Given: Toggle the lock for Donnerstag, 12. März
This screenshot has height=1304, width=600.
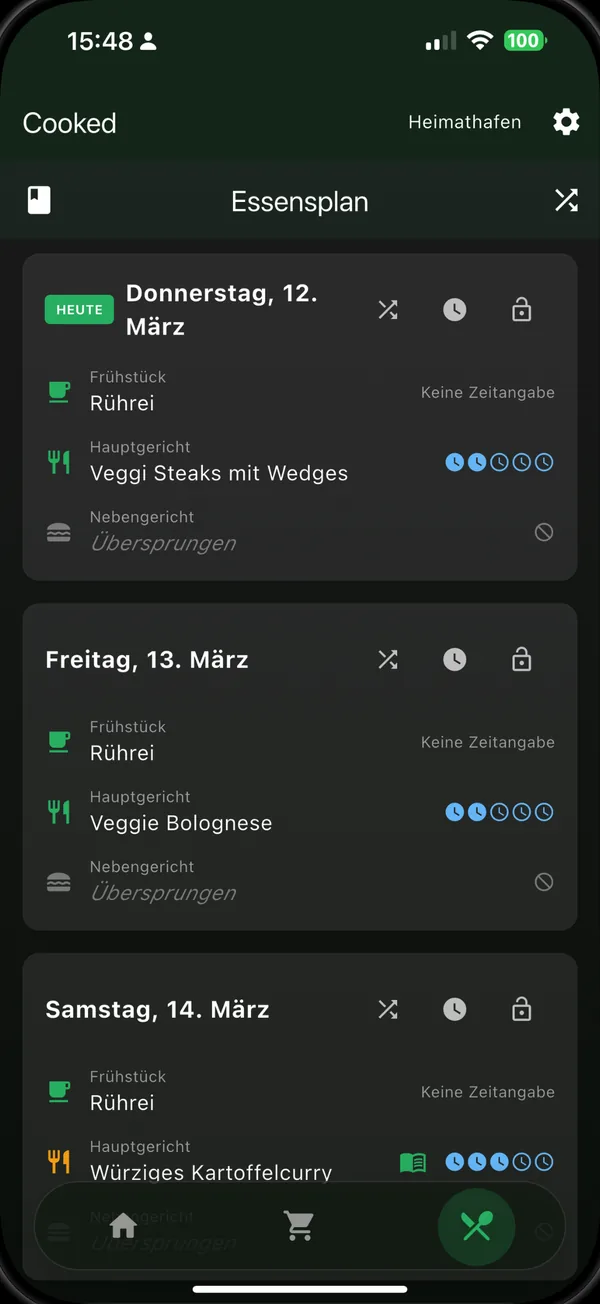Looking at the screenshot, I should click(x=521, y=310).
